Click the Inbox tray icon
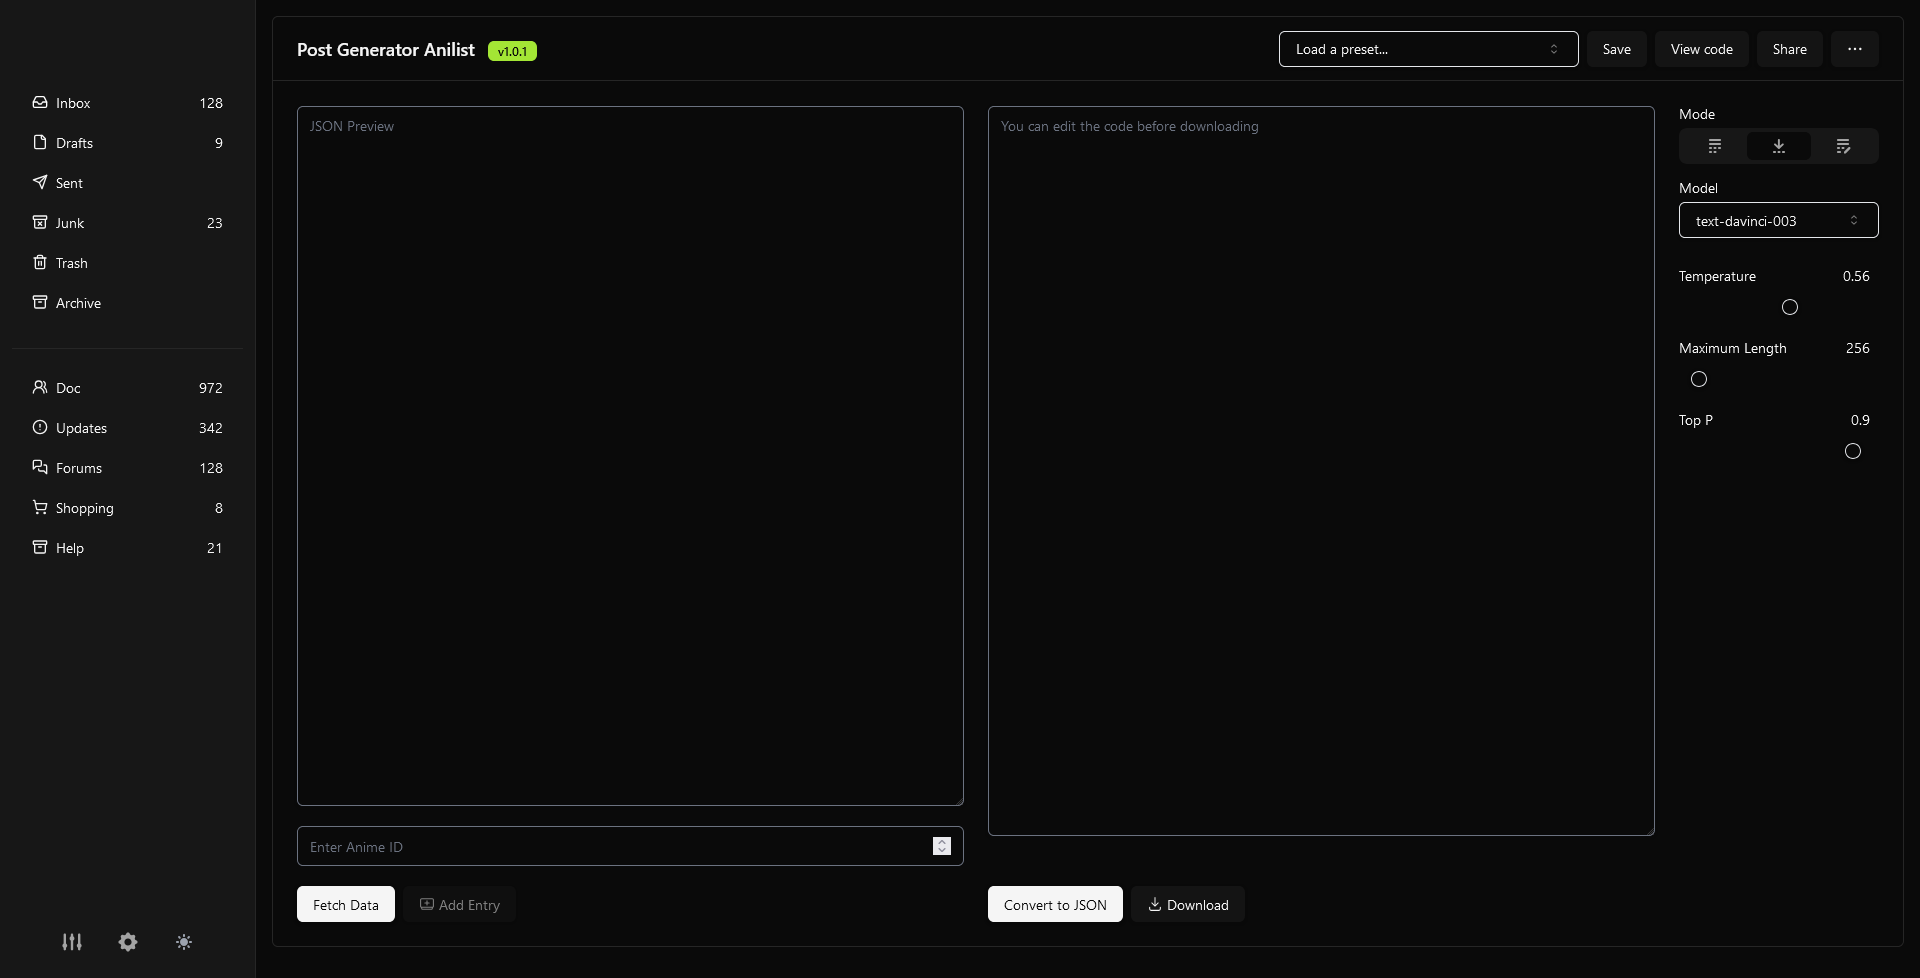 pyautogui.click(x=40, y=102)
